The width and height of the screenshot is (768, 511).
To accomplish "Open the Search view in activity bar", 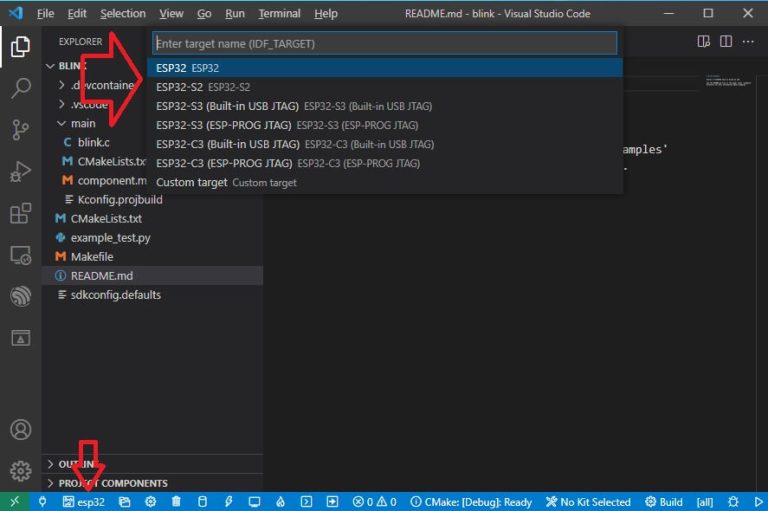I will click(20, 88).
